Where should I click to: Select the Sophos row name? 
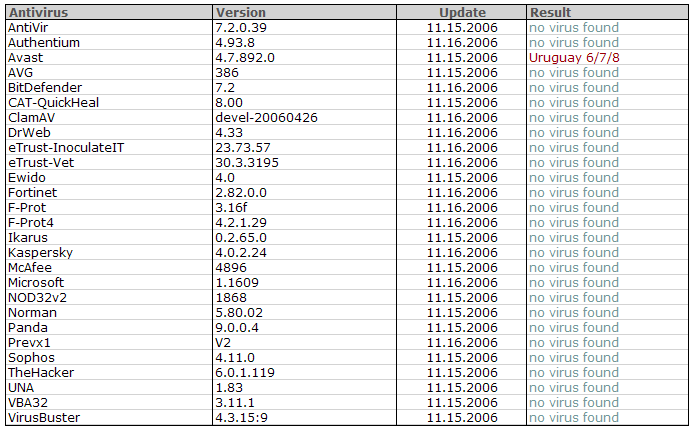(31, 358)
